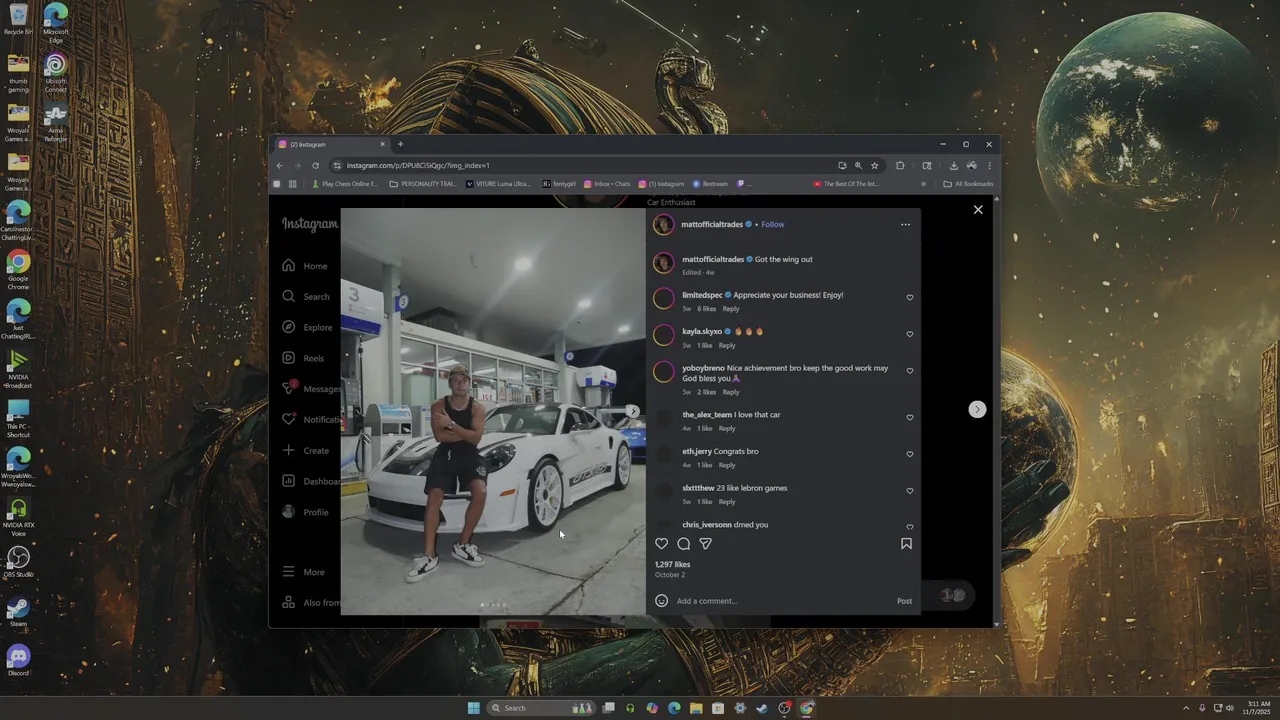Screen dimensions: 1280x720
Task: Reply to the limitedspec comment
Action: click(731, 309)
